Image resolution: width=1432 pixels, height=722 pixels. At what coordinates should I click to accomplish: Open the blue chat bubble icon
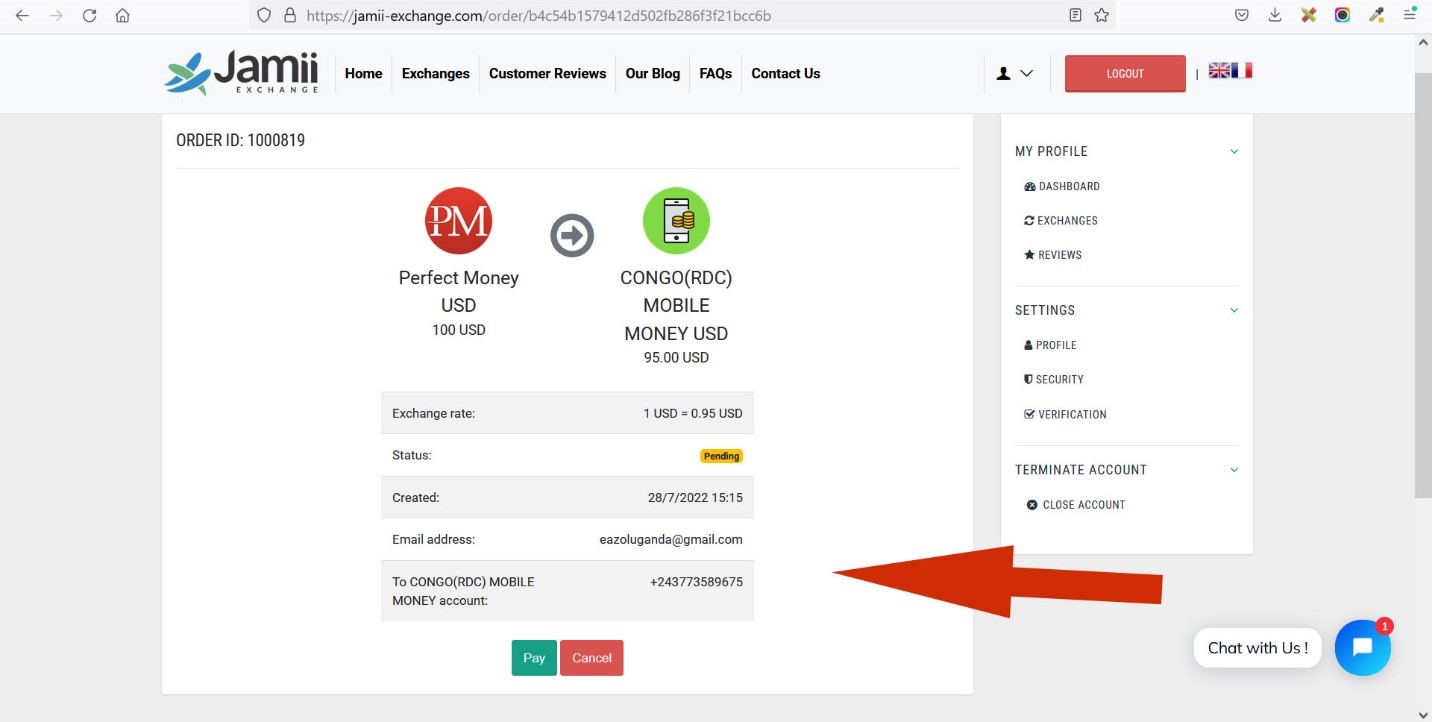[x=1362, y=647]
